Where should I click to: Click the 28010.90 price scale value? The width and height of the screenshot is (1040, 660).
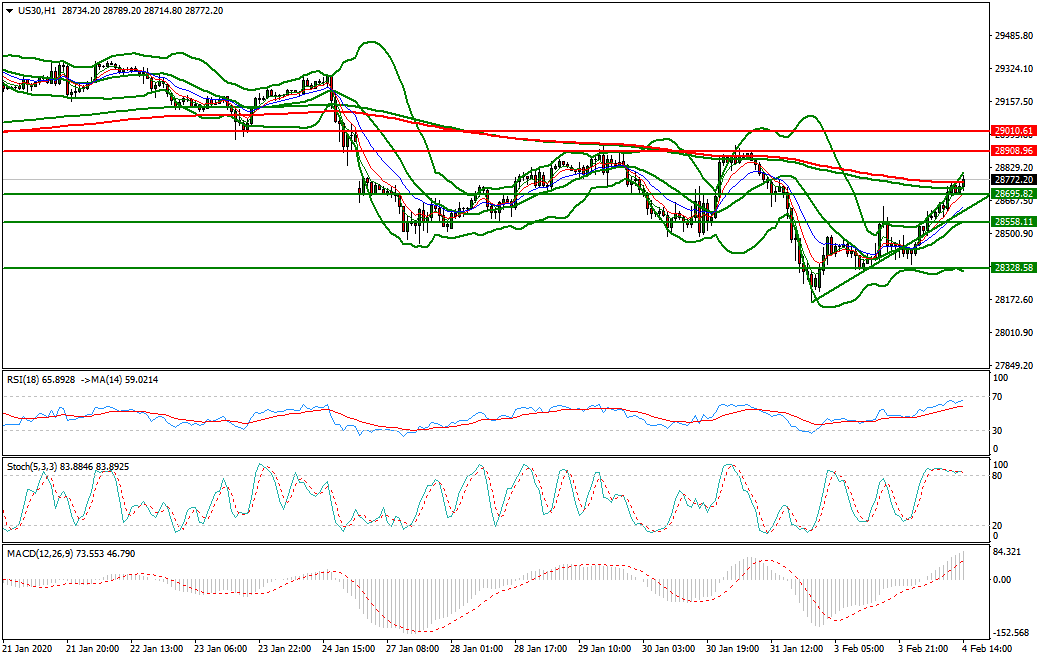click(1014, 333)
